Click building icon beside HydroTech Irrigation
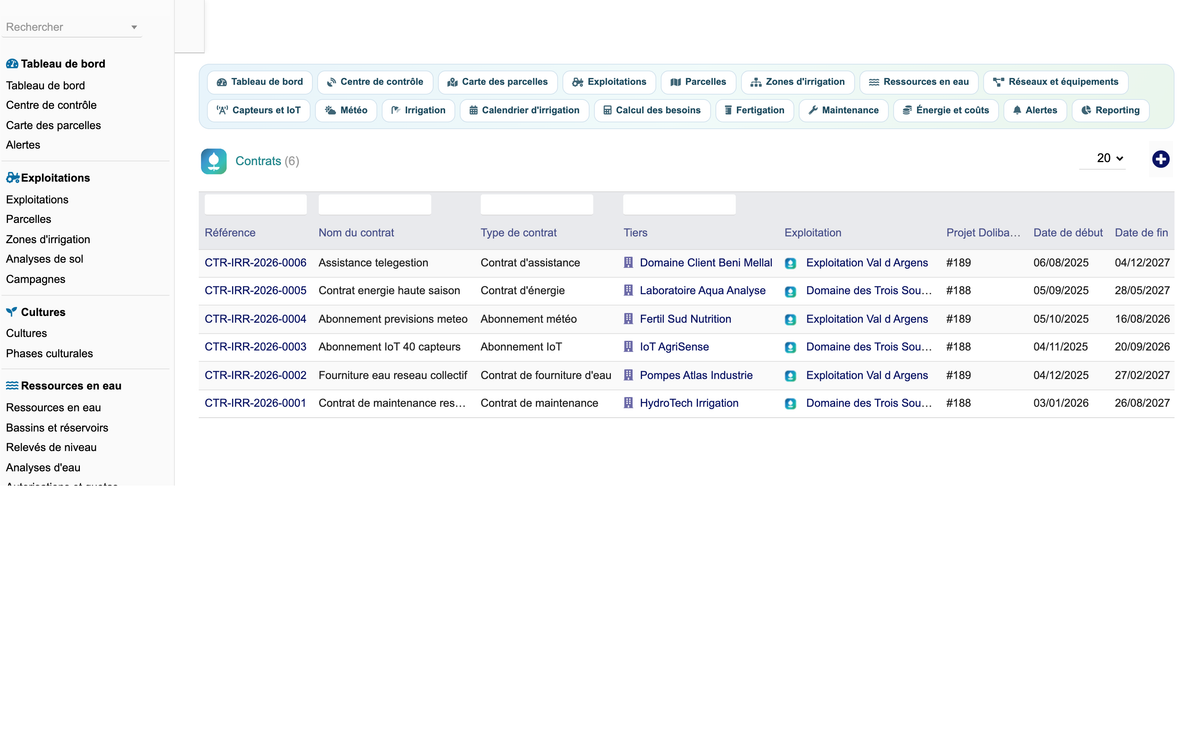Viewport: 1200px width, 743px height. [629, 403]
